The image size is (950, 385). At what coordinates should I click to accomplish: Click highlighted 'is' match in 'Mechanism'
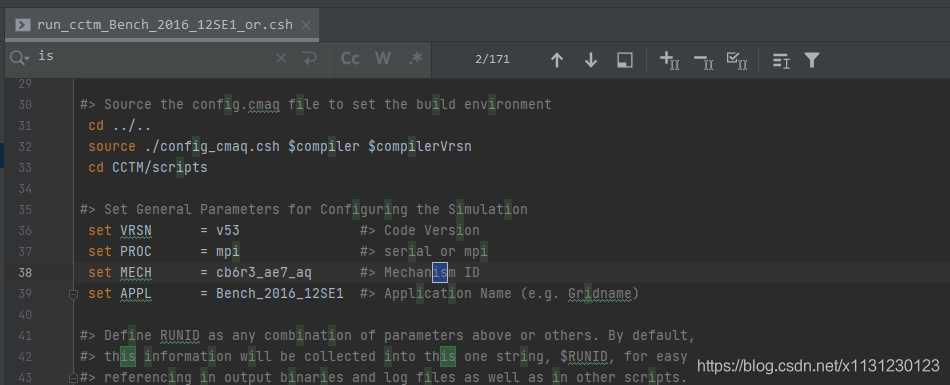[x=440, y=272]
